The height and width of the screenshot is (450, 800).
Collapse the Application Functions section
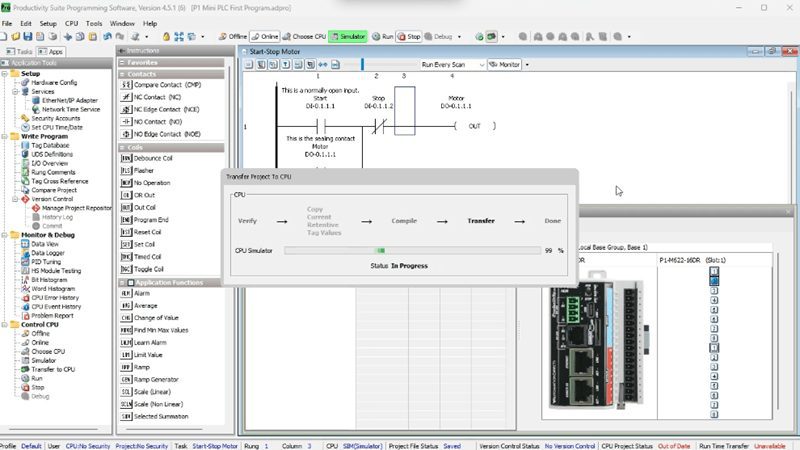(122, 283)
